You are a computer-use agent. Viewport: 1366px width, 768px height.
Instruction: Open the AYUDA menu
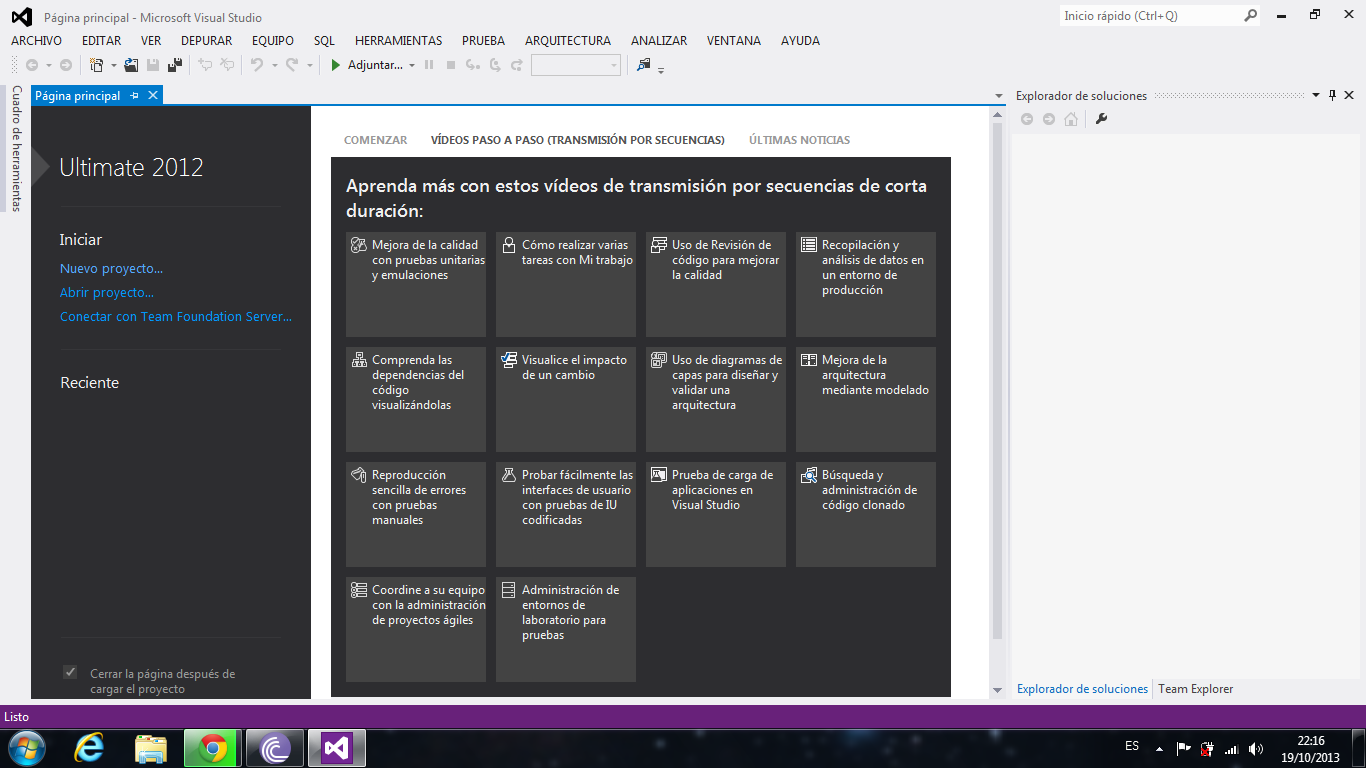tap(800, 41)
